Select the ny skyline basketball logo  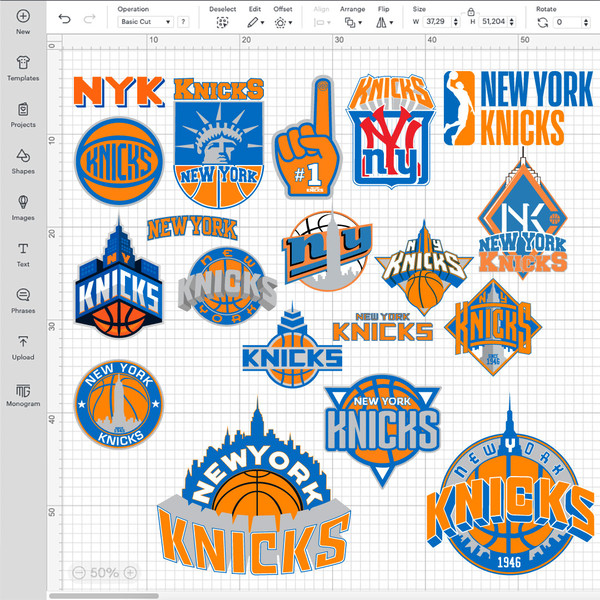[x=327, y=251]
